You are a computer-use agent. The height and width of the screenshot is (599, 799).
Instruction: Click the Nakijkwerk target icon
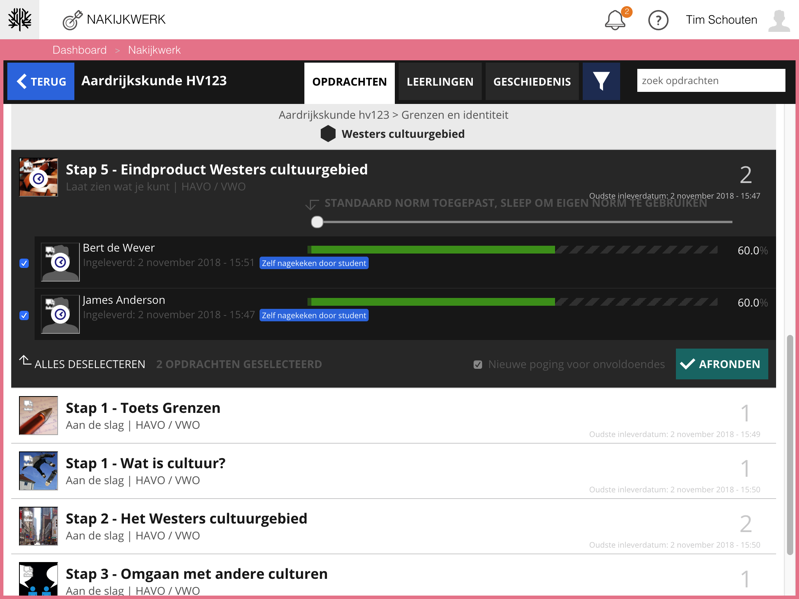(72, 20)
